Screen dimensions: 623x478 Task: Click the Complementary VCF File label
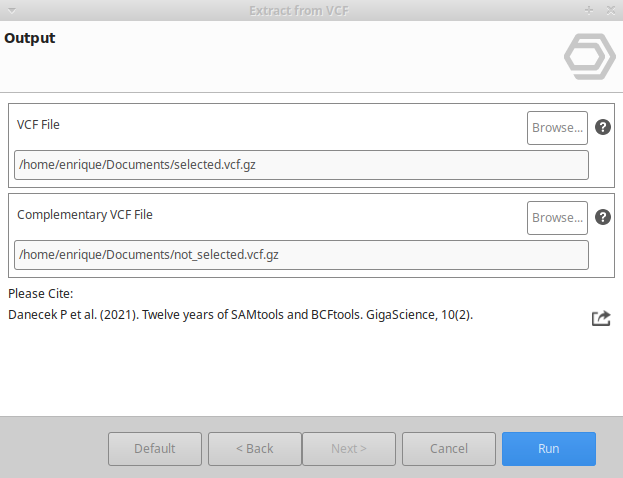click(x=85, y=214)
